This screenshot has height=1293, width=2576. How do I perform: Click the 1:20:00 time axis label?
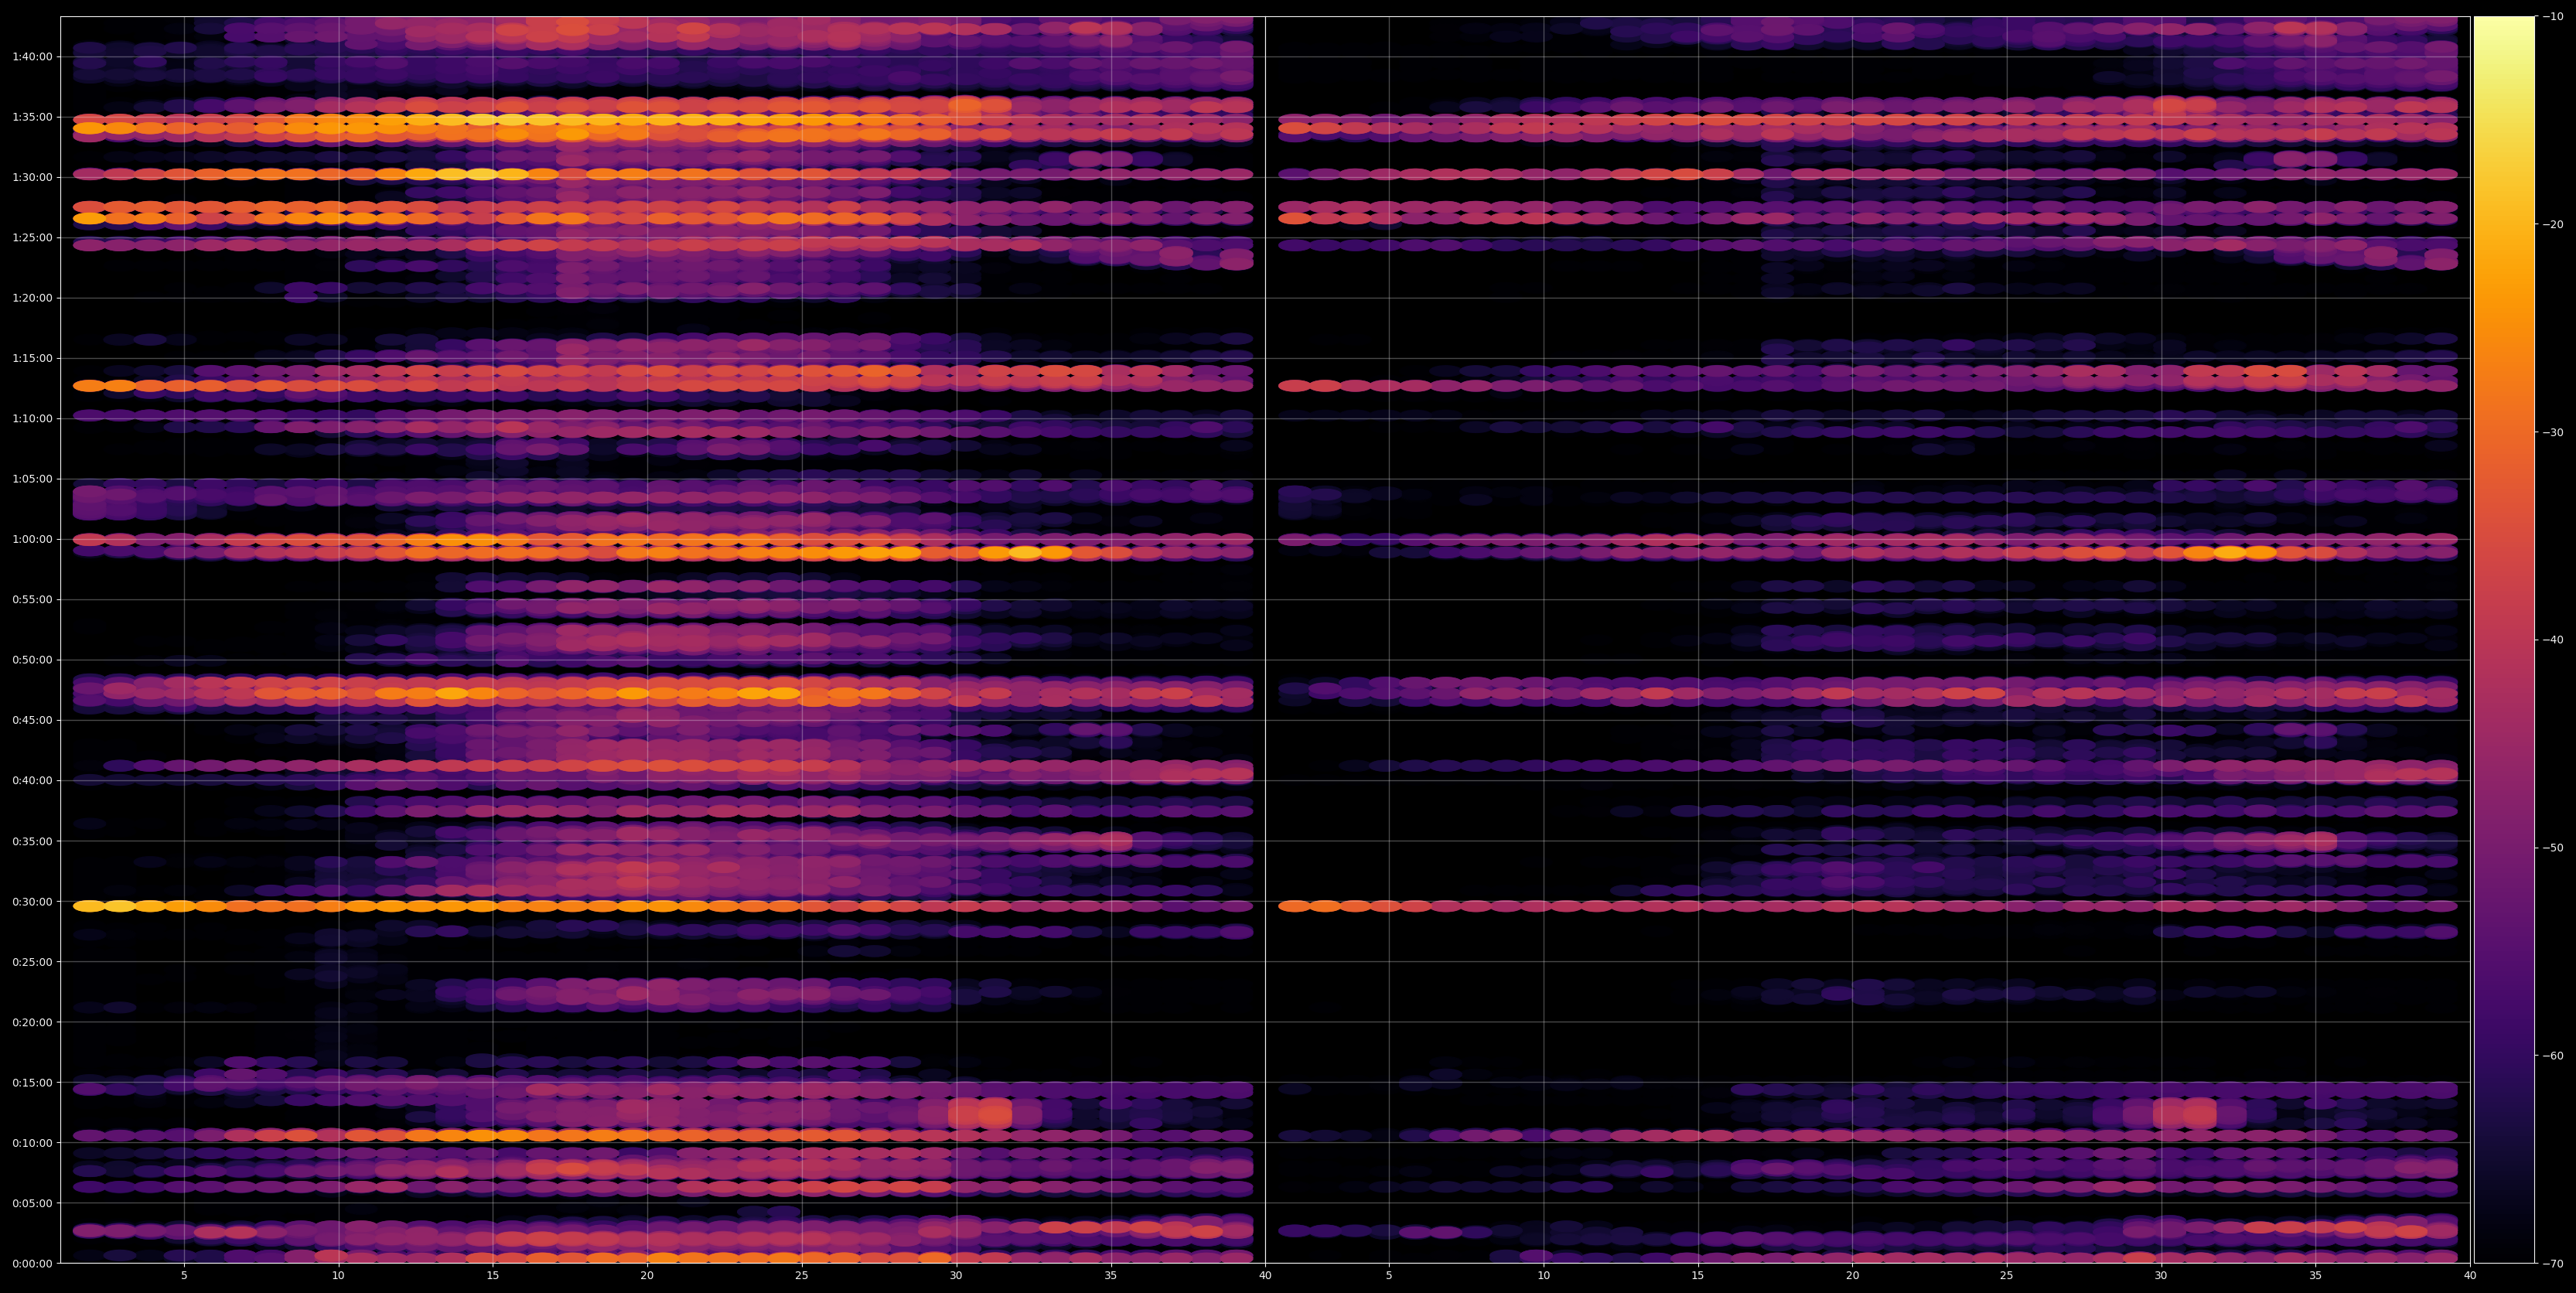32,298
